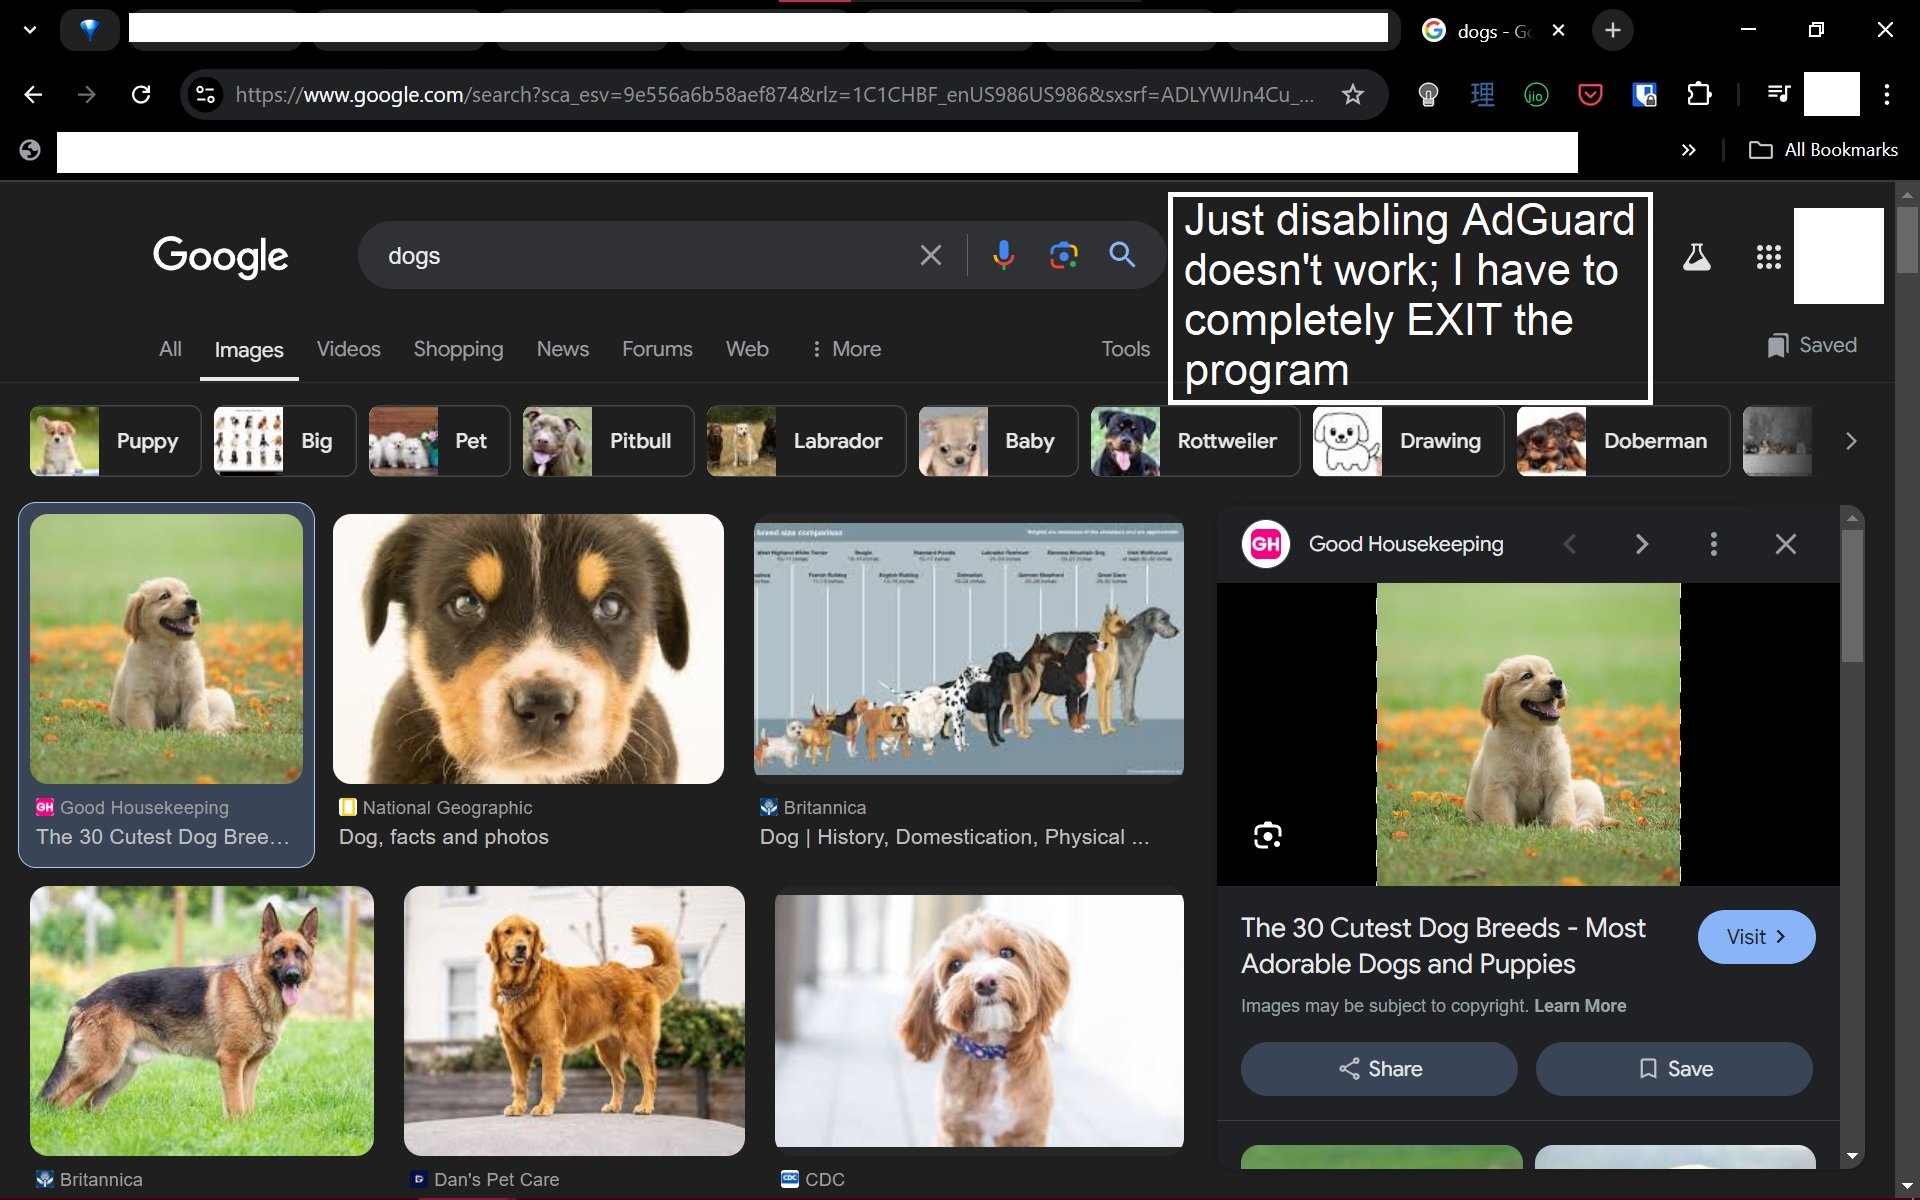The height and width of the screenshot is (1200, 1920).
Task: Switch to the News tab
Action: tap(562, 349)
